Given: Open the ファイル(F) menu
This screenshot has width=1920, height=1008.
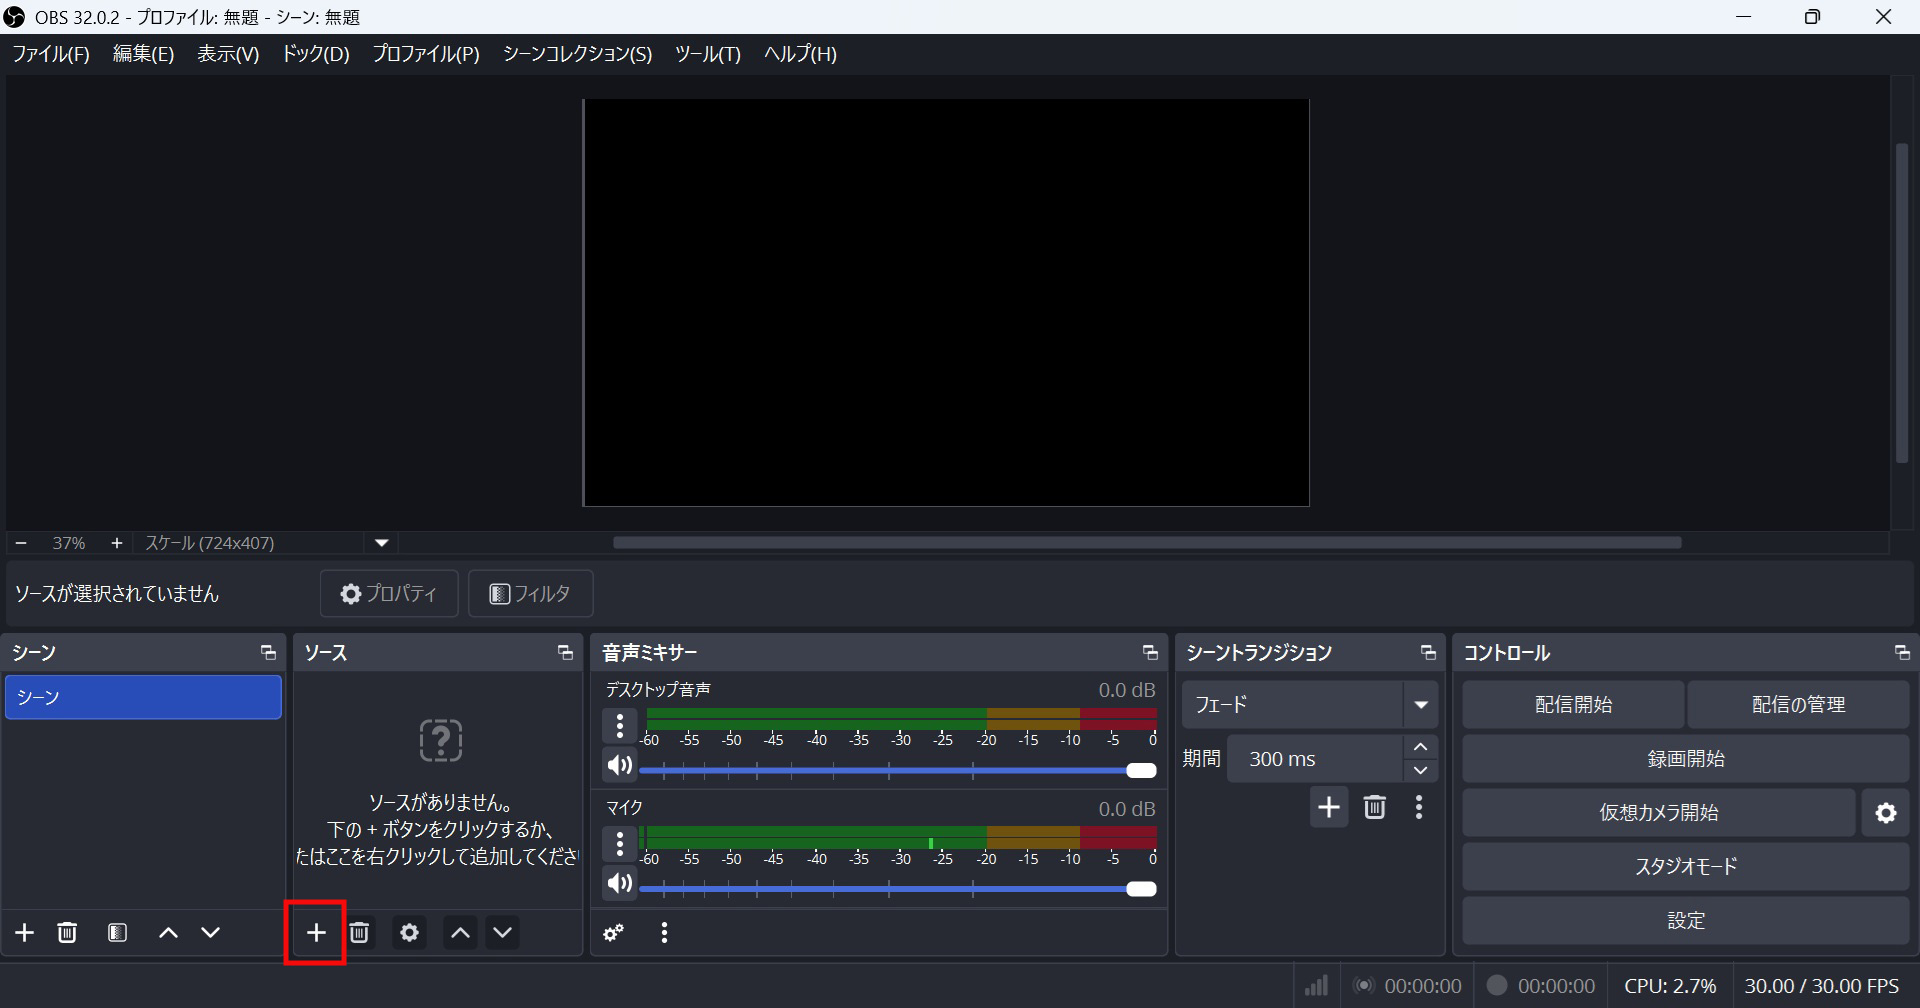Looking at the screenshot, I should [51, 54].
